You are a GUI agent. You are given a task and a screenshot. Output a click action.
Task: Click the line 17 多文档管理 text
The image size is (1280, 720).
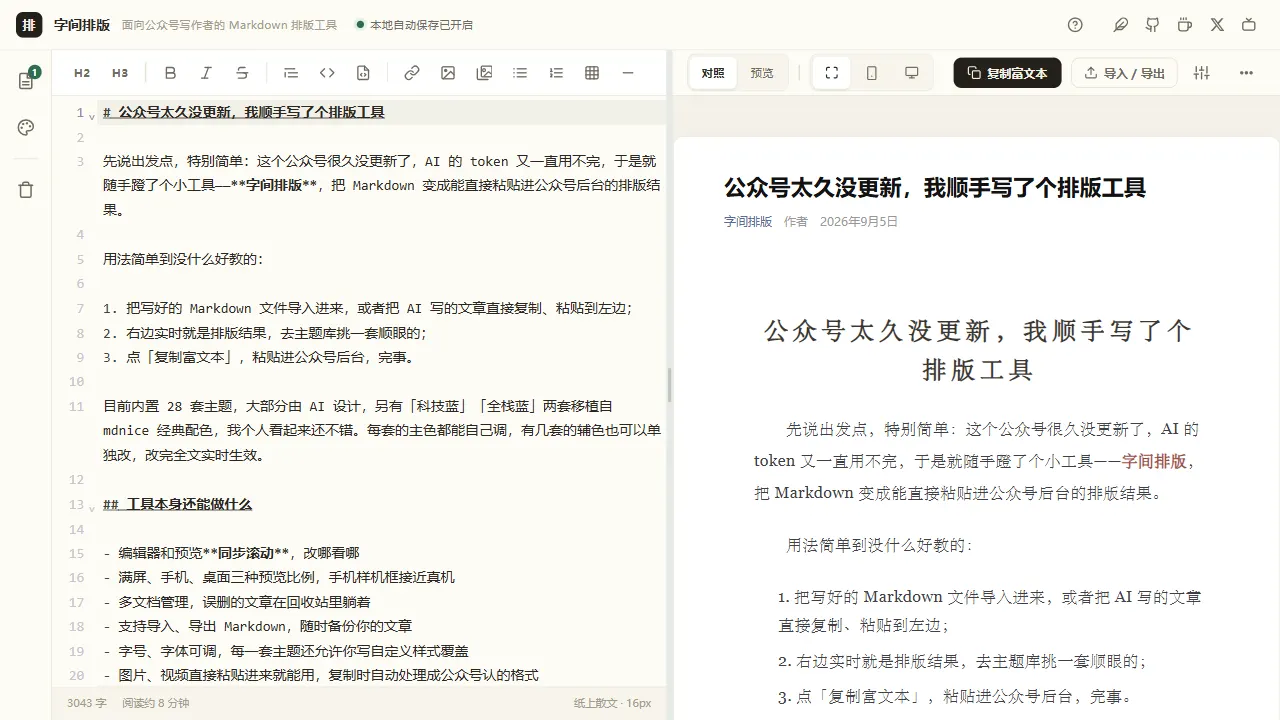pos(237,602)
